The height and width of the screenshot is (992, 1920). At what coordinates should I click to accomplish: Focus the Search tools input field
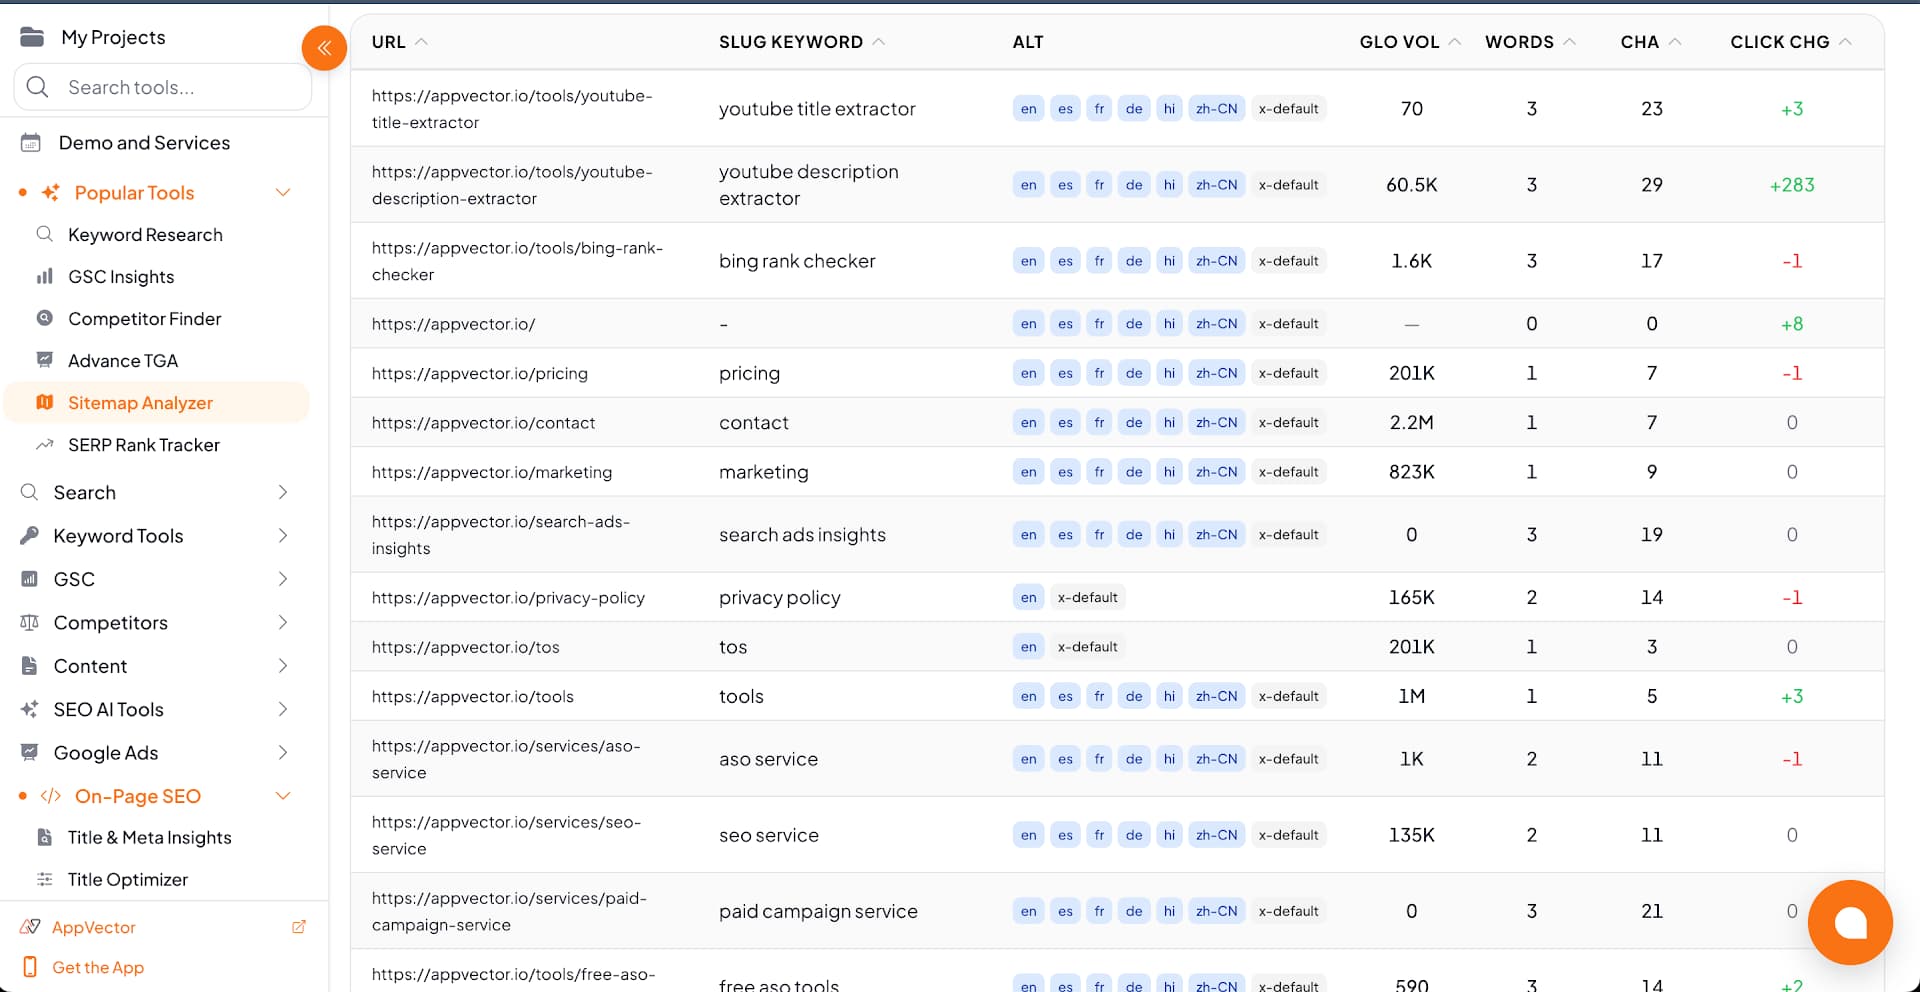point(163,87)
